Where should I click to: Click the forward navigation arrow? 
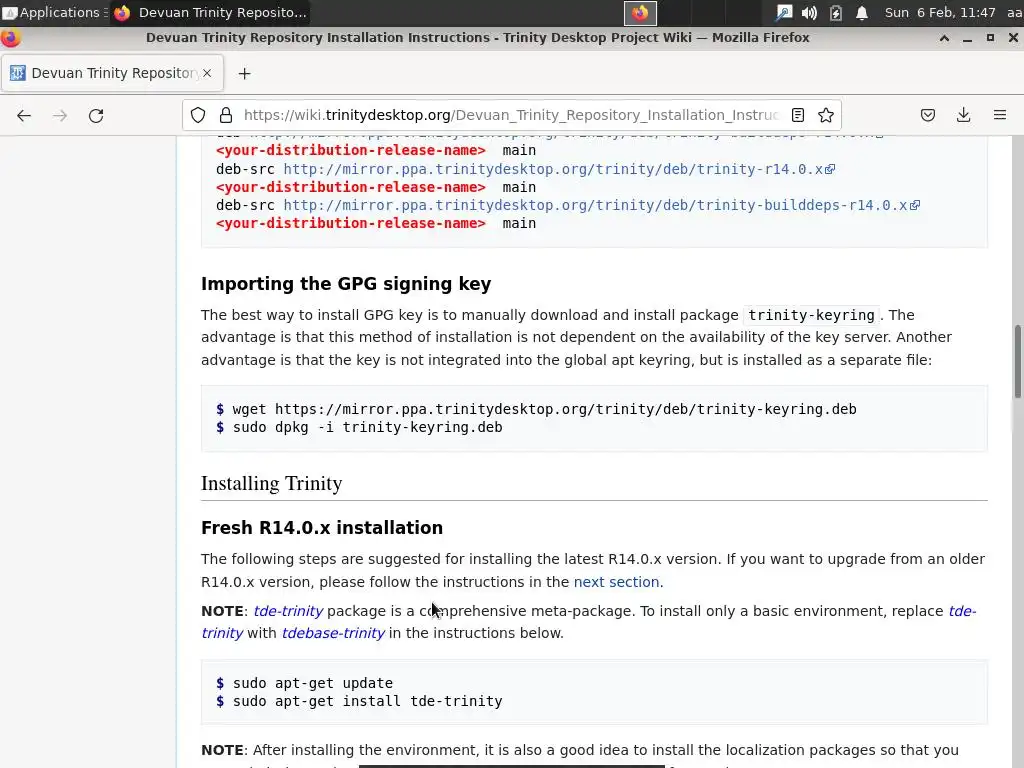coord(60,116)
